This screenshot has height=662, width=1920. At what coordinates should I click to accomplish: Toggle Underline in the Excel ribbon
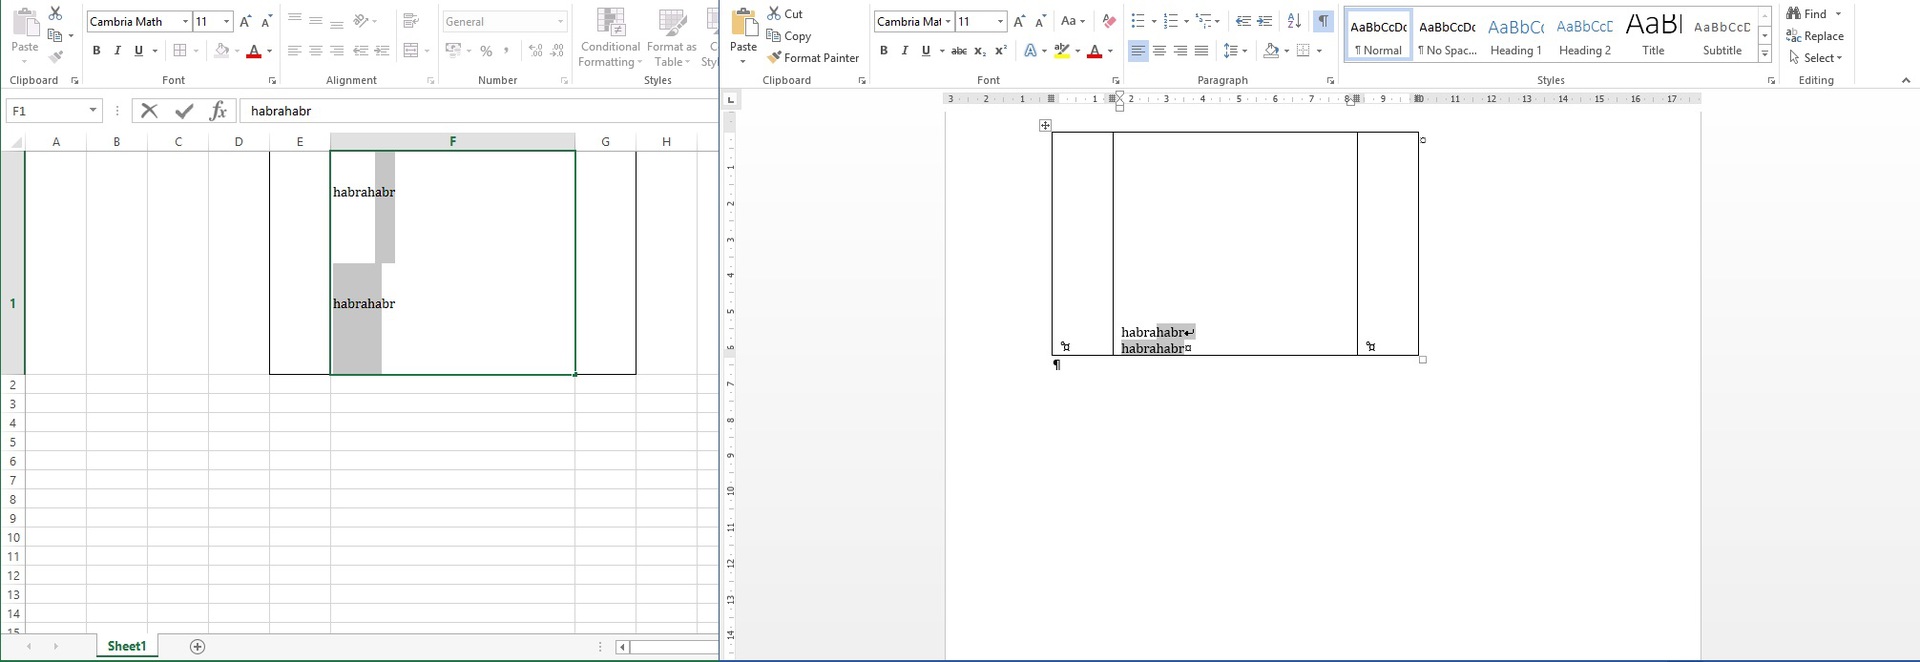pyautogui.click(x=138, y=50)
